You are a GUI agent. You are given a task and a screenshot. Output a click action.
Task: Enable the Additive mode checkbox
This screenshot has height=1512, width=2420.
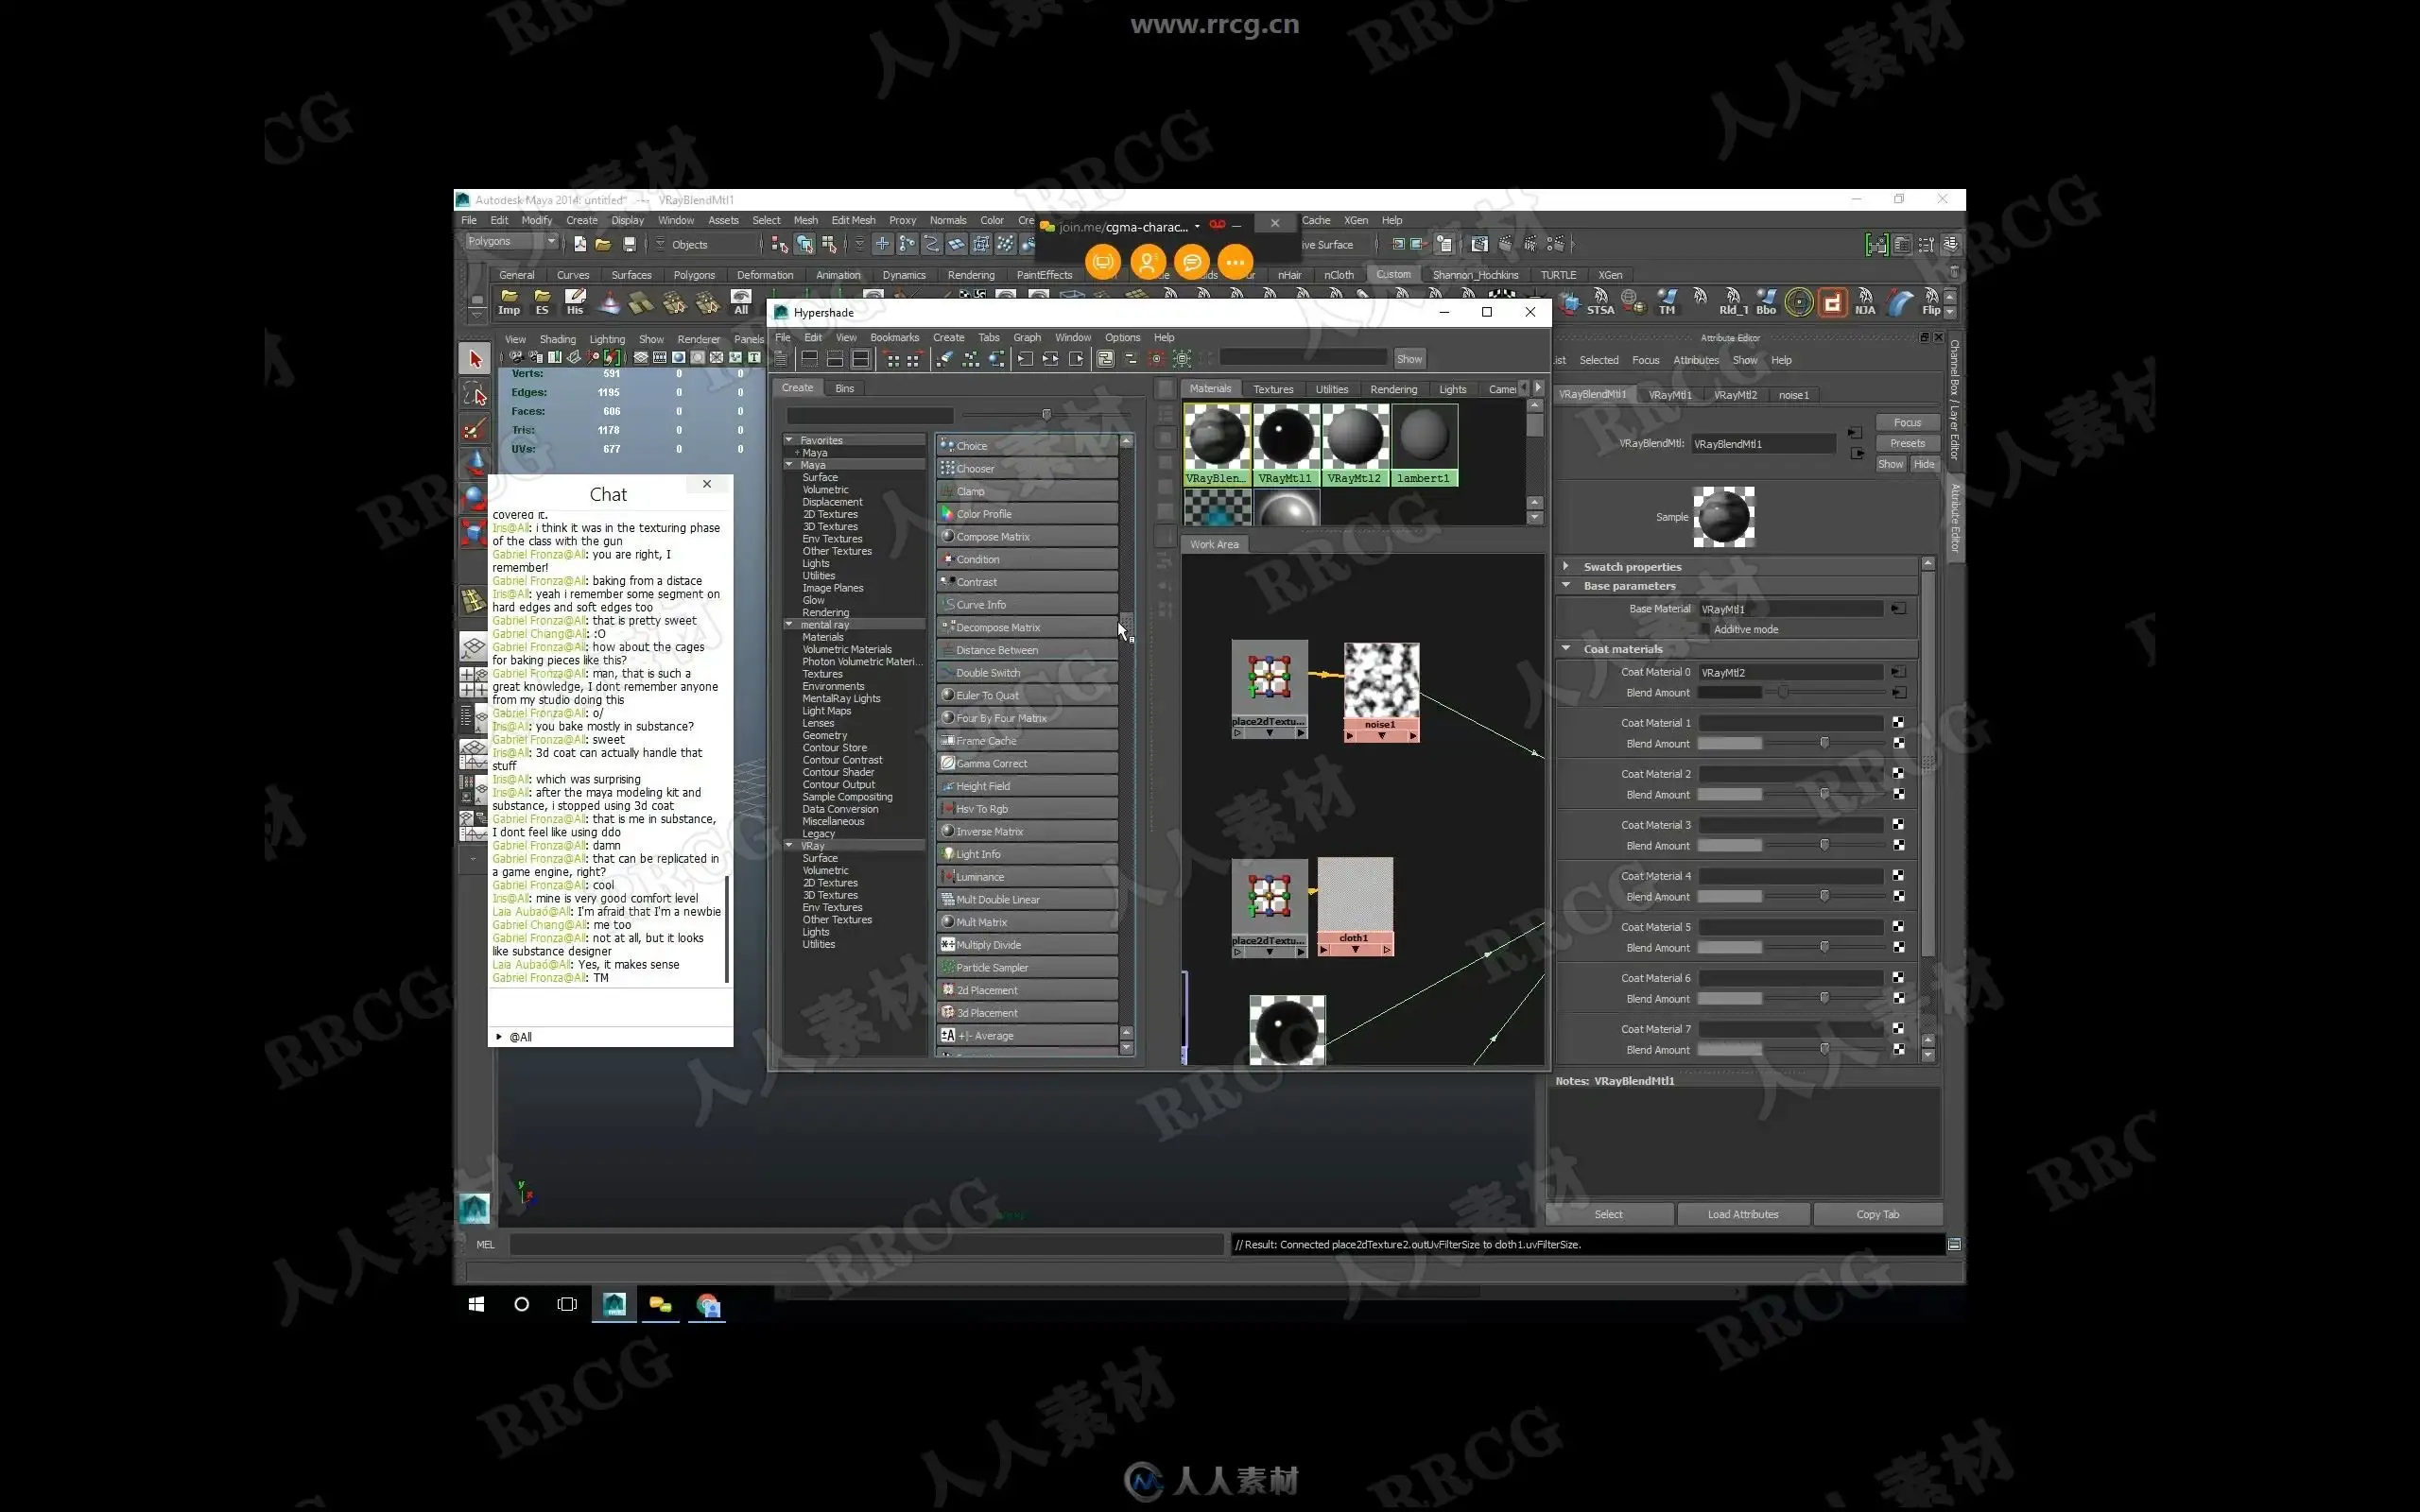1705,629
